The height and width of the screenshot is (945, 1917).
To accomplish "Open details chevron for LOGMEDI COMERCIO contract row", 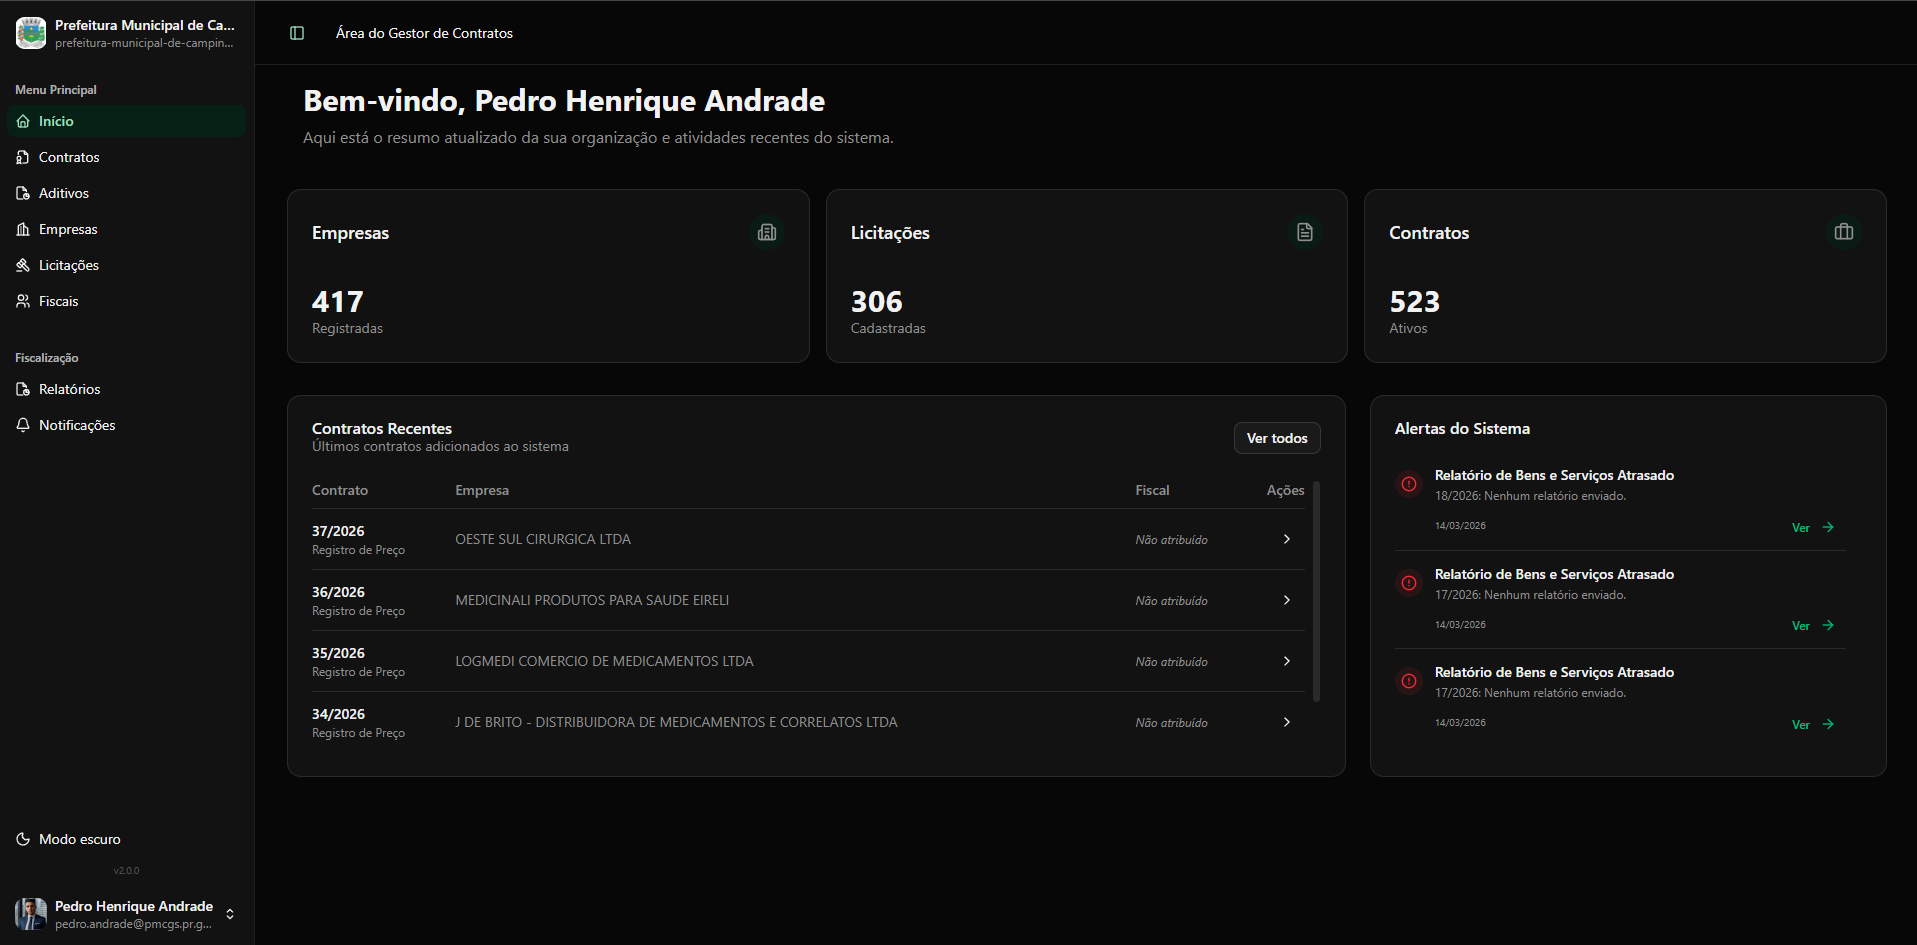I will tap(1286, 661).
